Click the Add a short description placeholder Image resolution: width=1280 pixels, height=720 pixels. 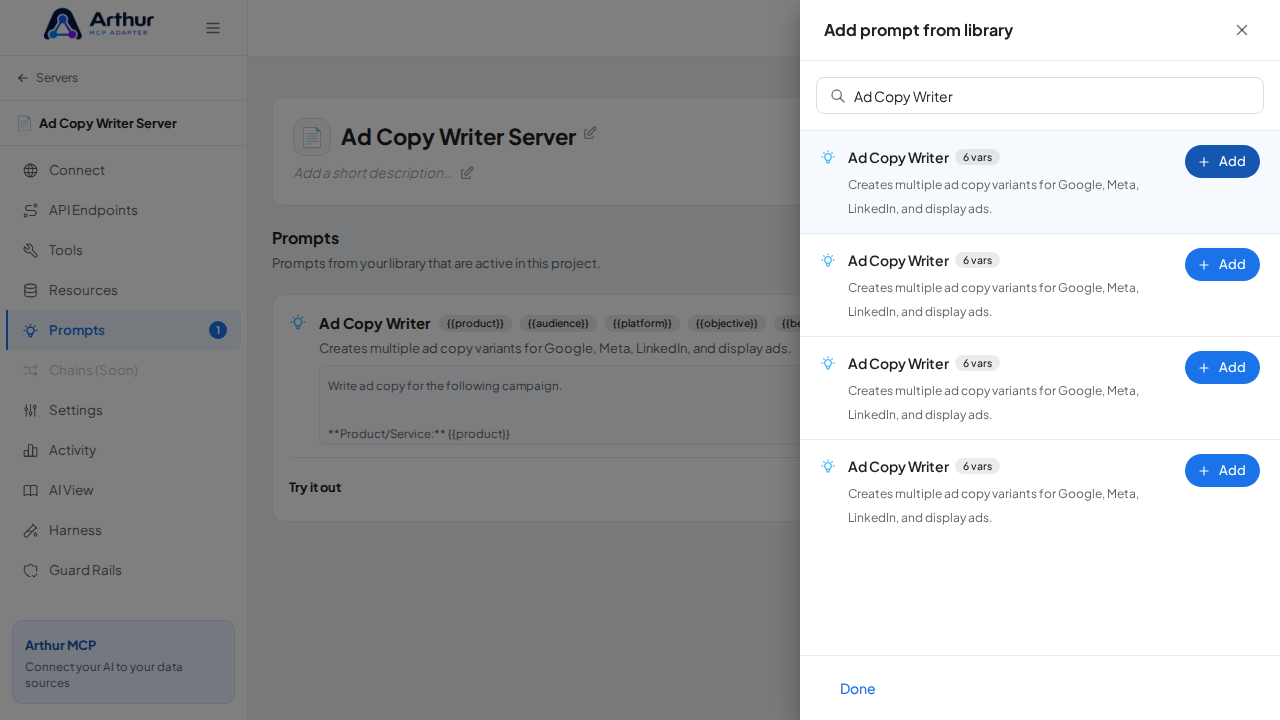tap(372, 172)
